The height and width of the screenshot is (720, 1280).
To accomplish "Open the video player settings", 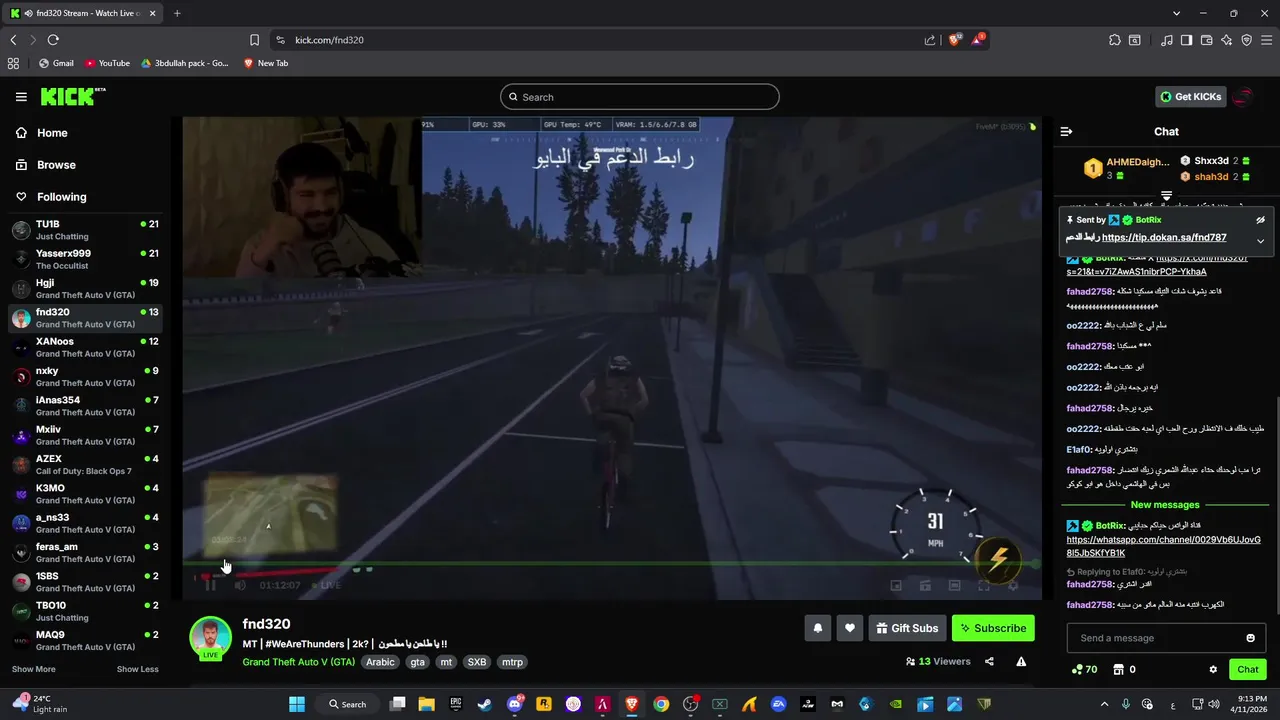I will coord(1013,585).
